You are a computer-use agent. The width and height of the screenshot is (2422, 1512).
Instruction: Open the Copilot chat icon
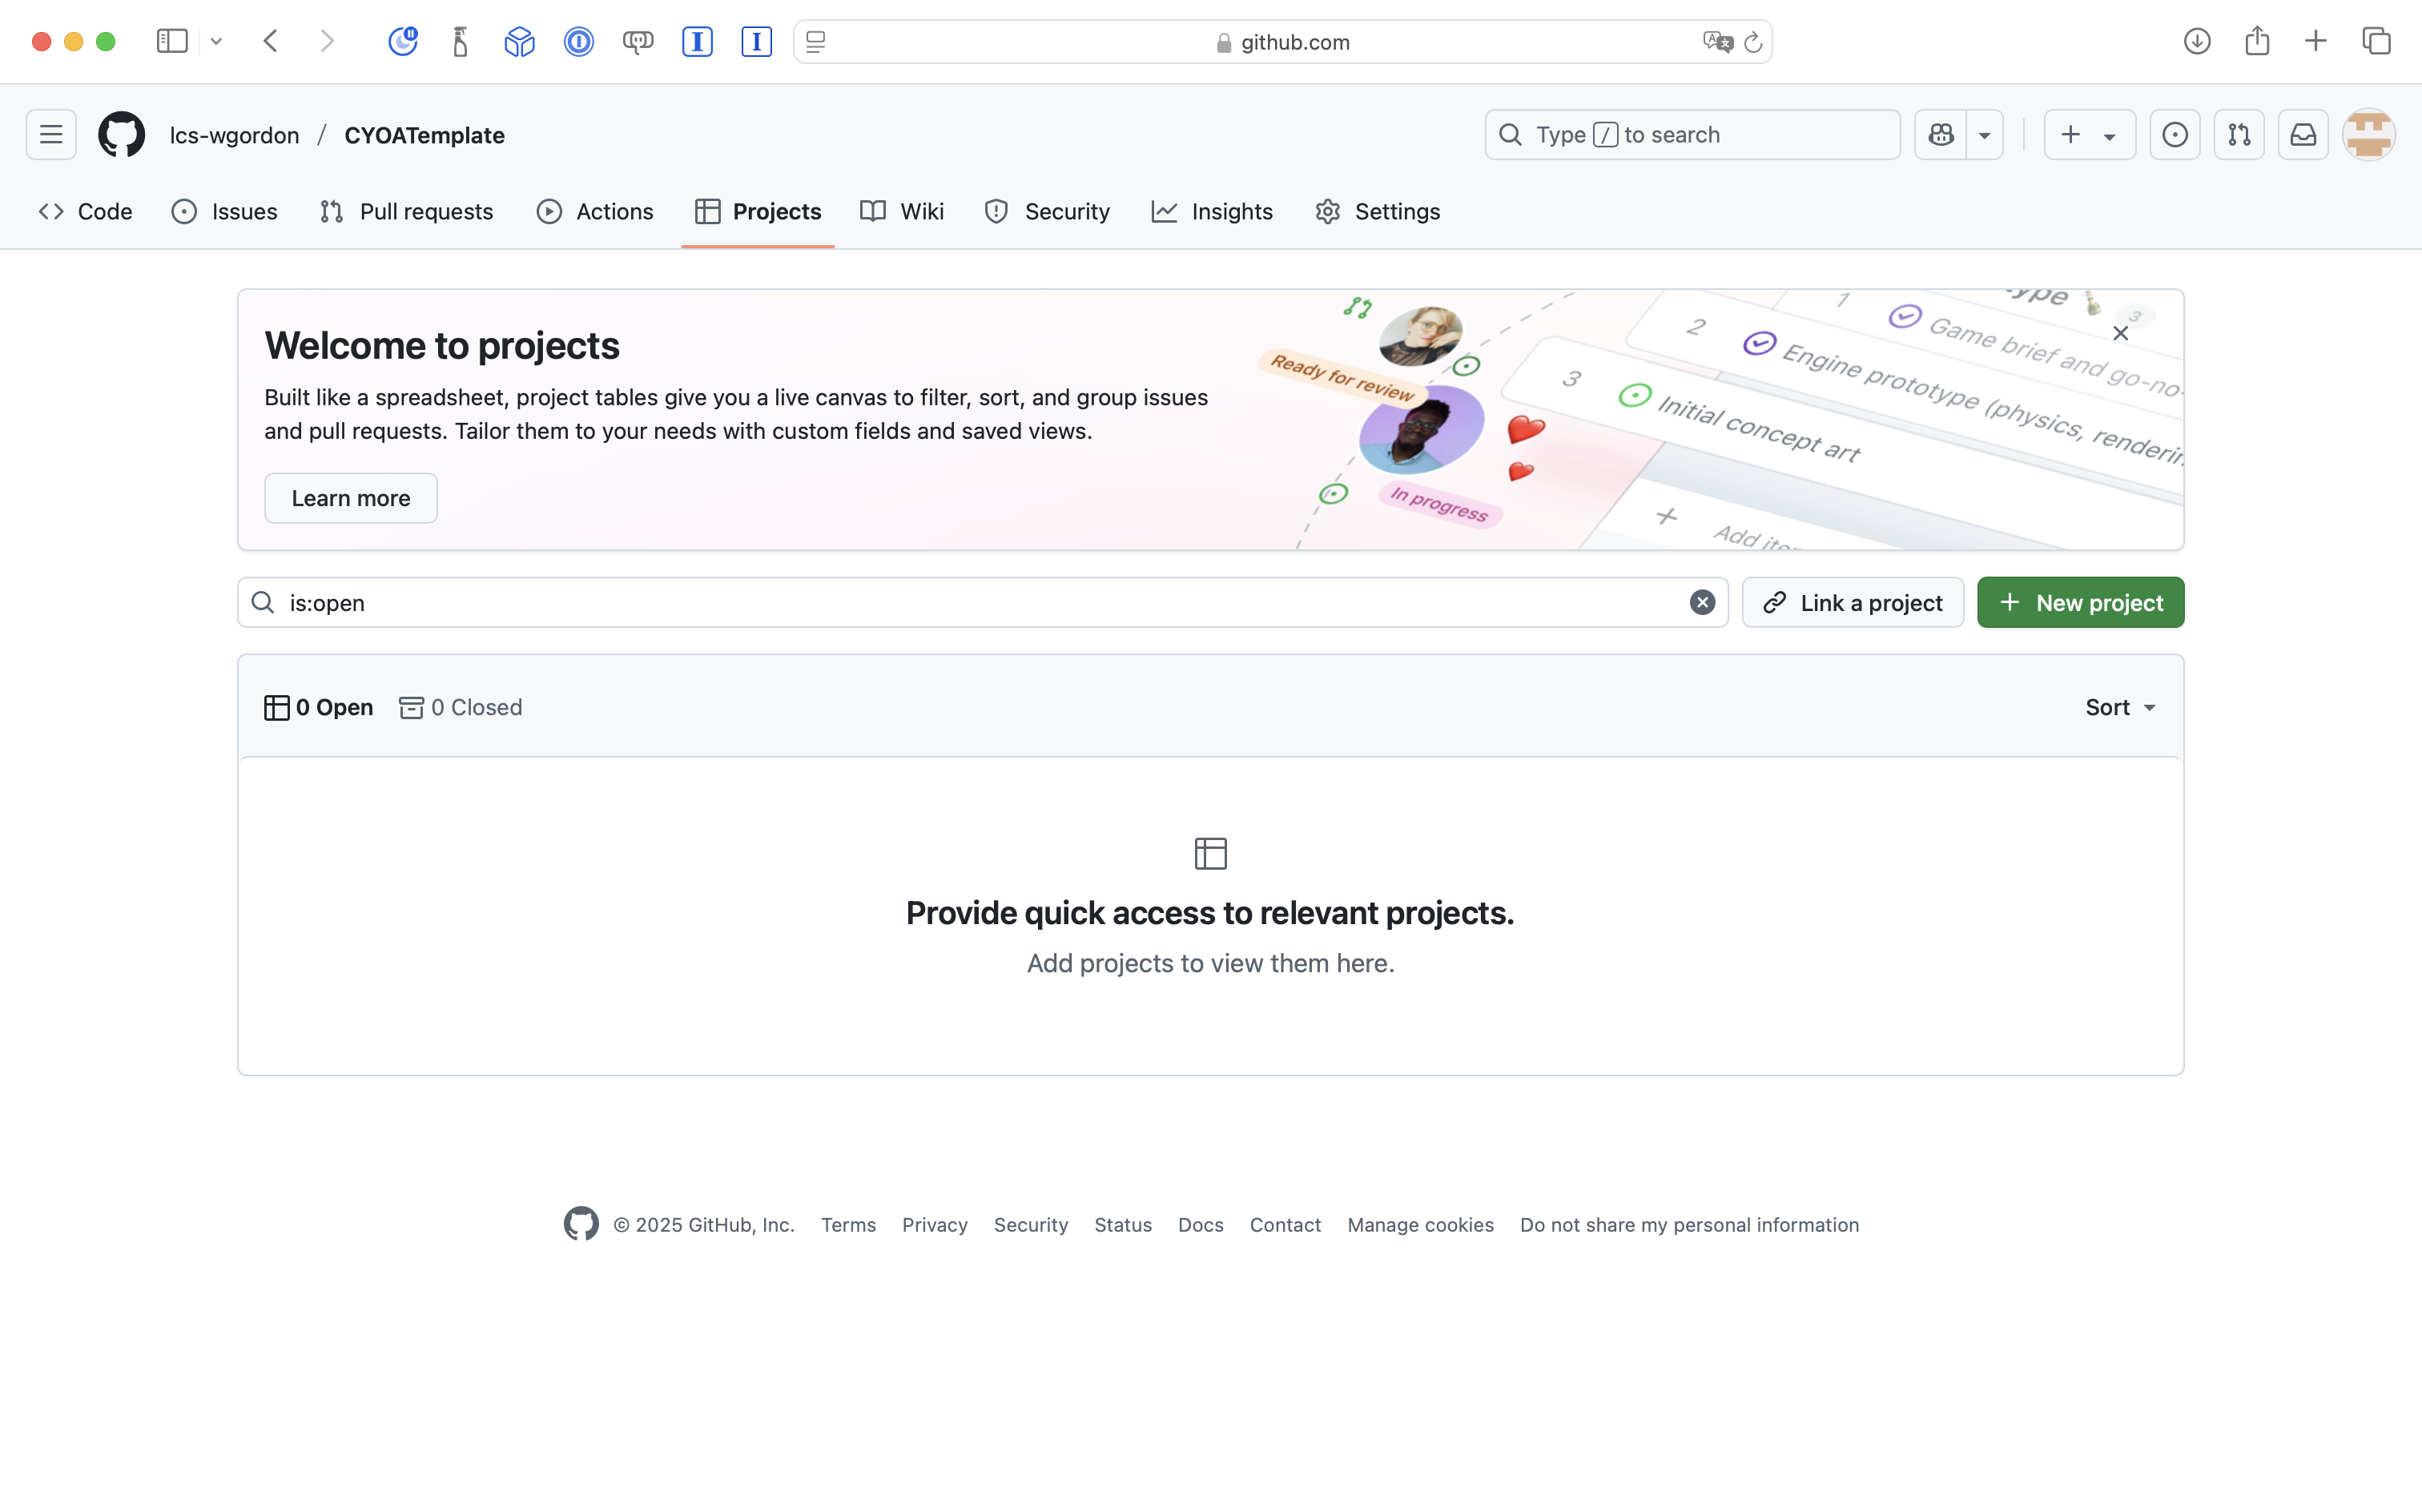(1941, 135)
